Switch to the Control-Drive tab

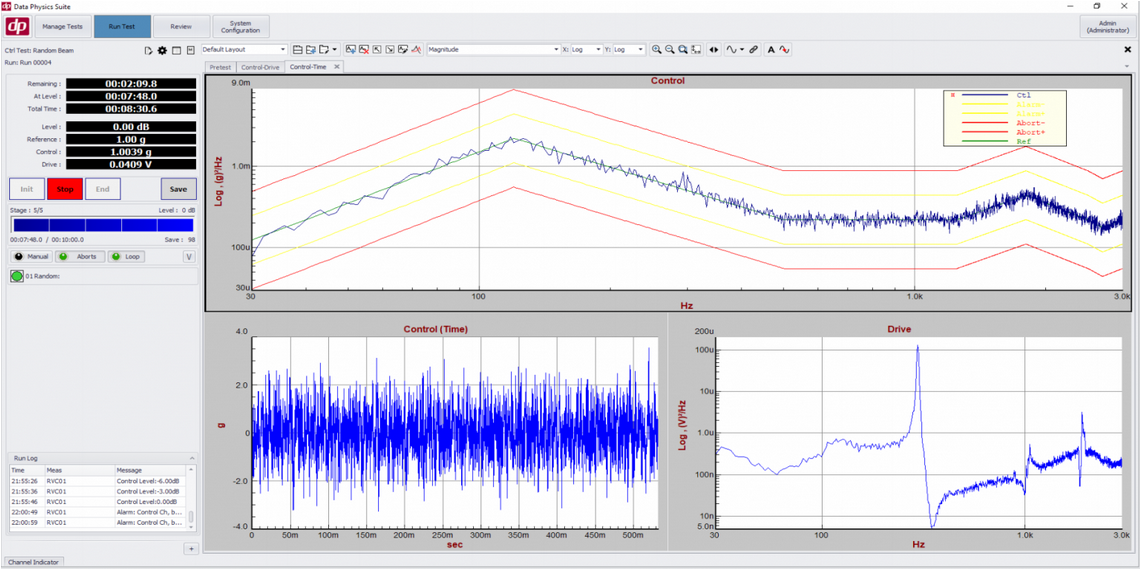pyautogui.click(x=260, y=67)
